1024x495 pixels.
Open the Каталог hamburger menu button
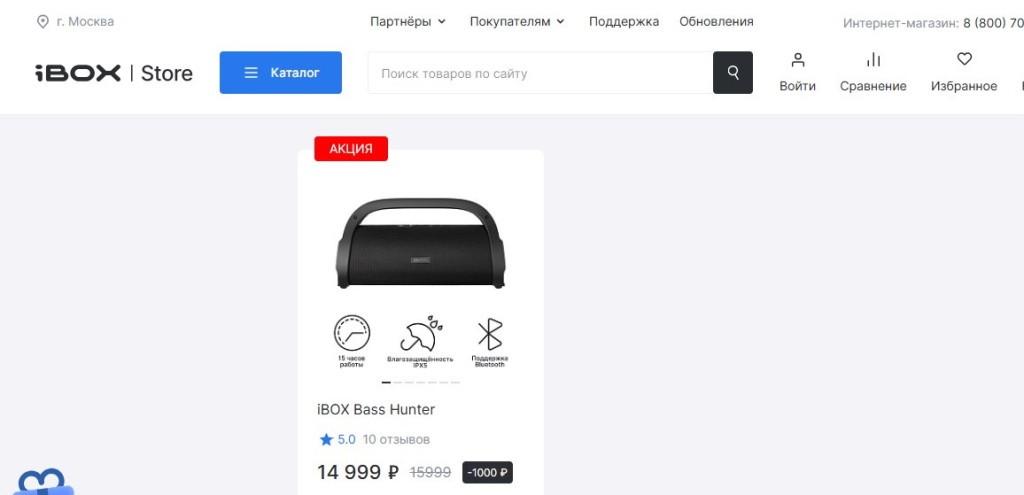coord(281,72)
